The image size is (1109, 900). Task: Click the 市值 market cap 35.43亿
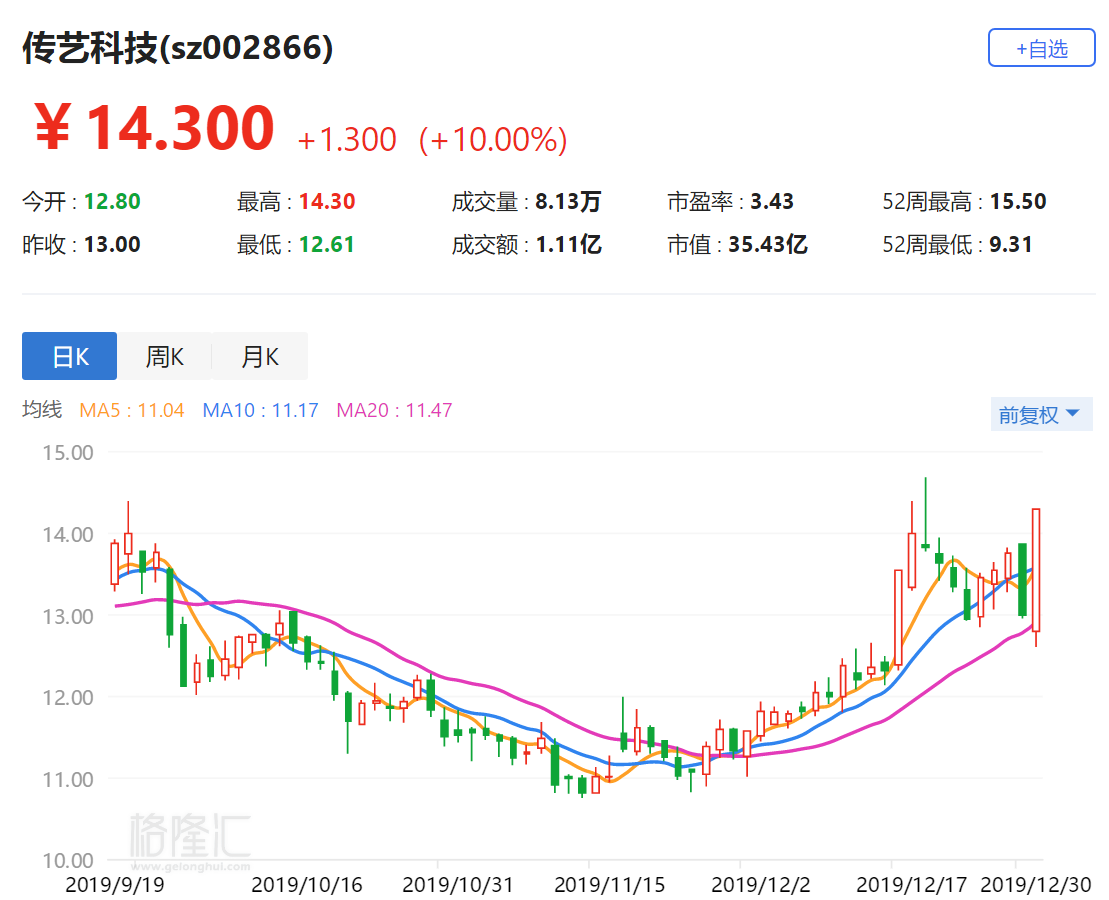click(768, 245)
